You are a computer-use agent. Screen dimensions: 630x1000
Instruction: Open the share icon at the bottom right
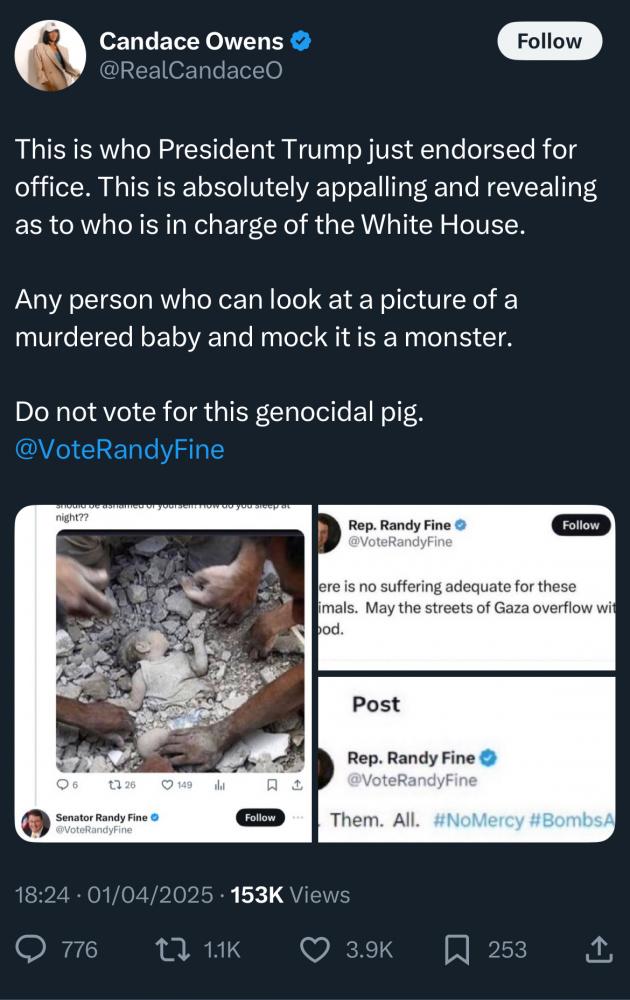pos(597,949)
